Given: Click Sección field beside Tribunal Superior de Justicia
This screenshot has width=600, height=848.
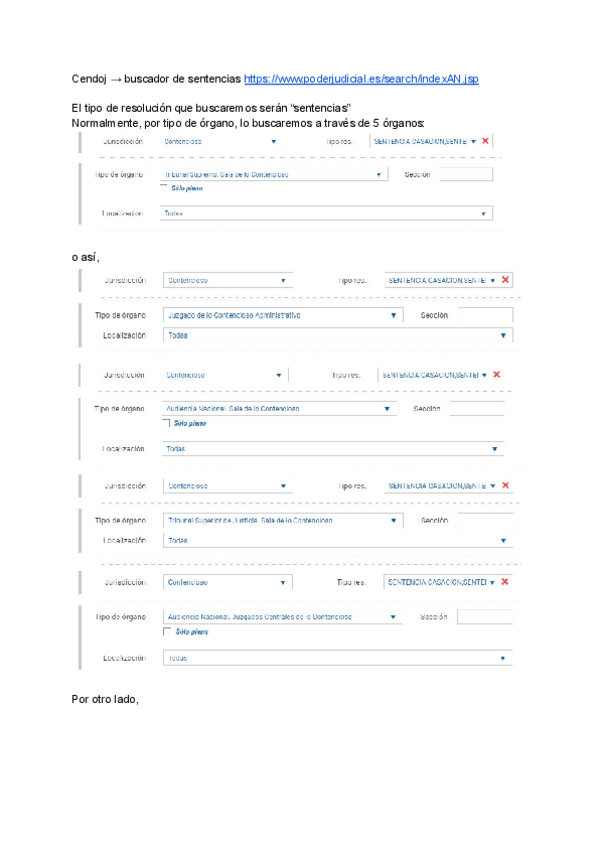Looking at the screenshot, I should 485,521.
